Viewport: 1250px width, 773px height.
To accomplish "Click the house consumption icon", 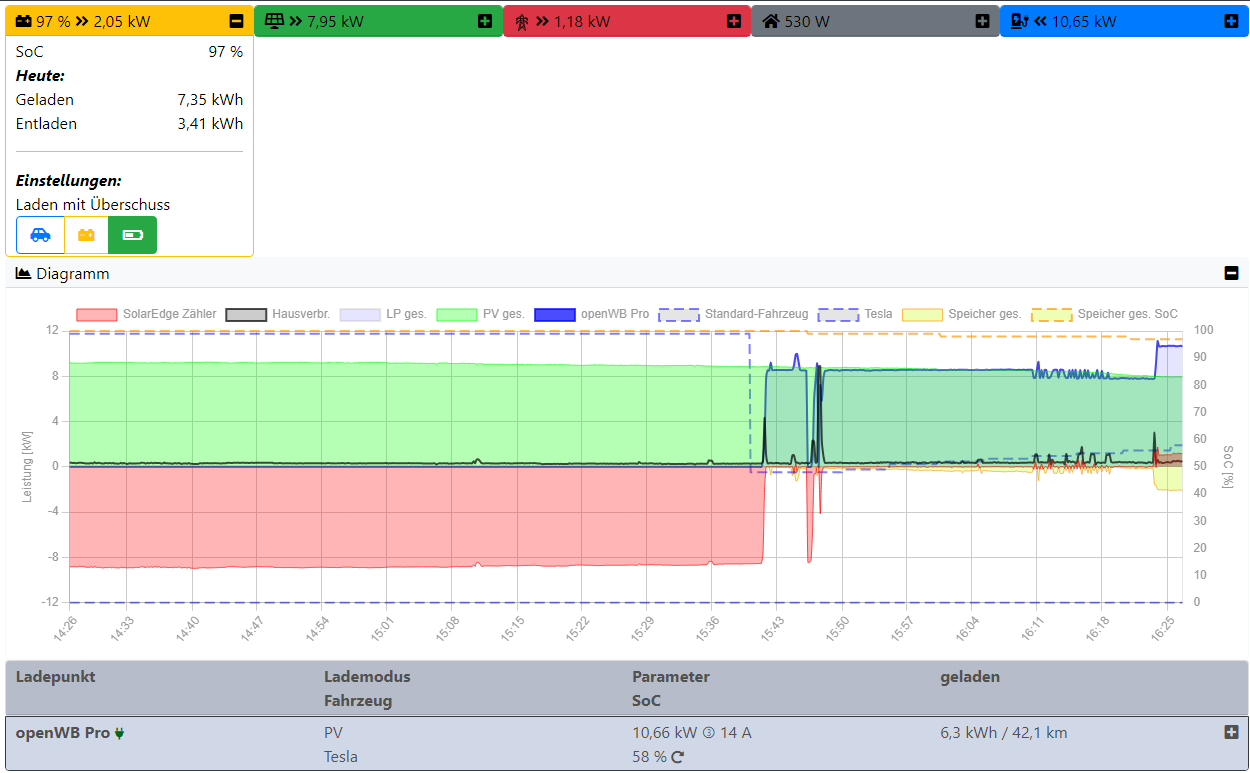I will (771, 21).
